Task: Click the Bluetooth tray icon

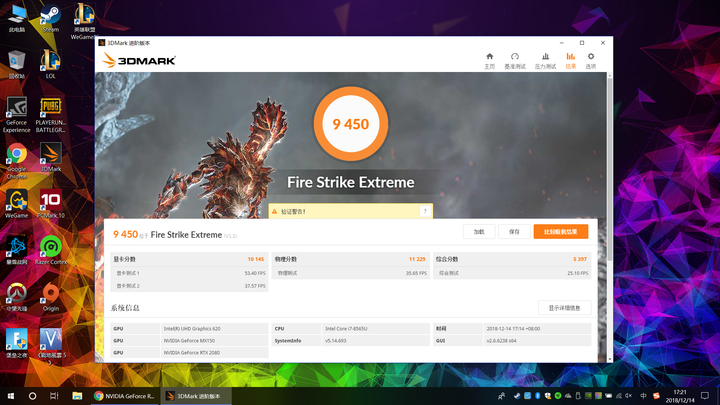Action: click(x=537, y=396)
